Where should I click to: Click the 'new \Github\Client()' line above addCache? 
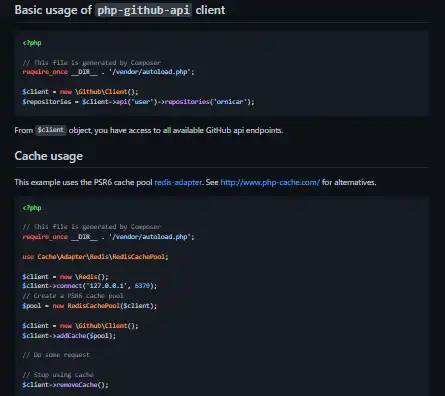80,326
